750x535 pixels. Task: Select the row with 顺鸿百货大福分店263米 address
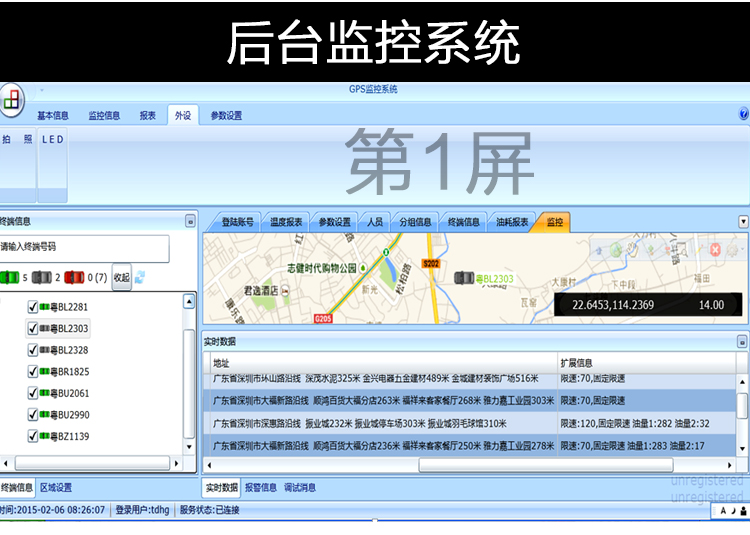pos(470,401)
